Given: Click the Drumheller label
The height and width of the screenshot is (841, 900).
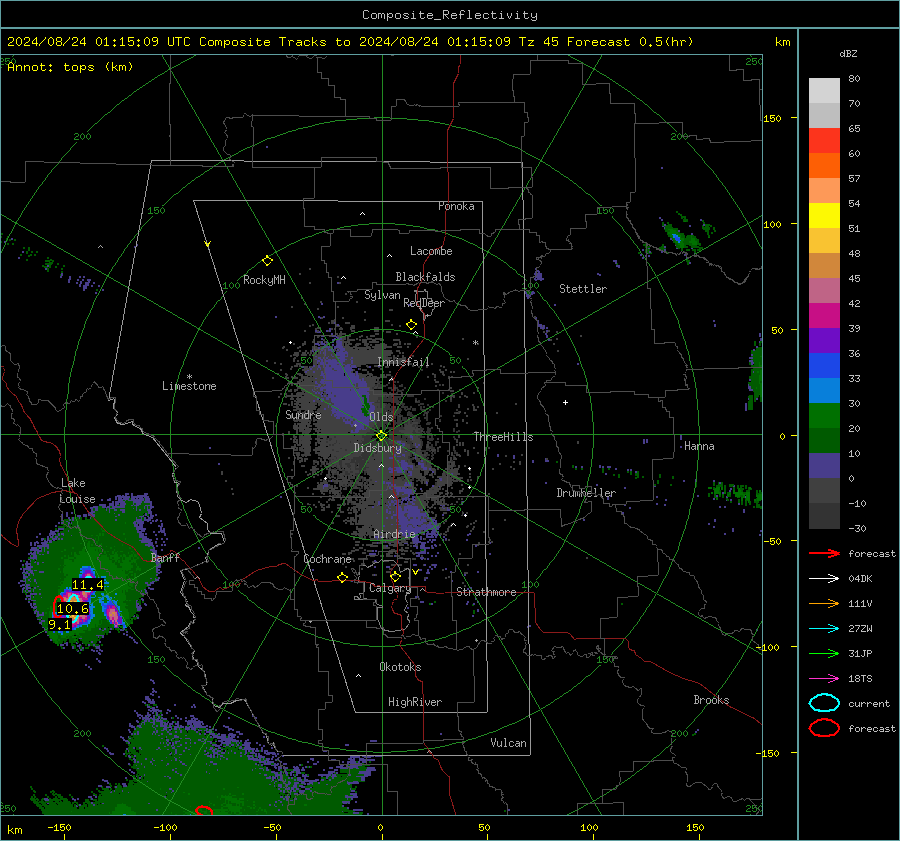Looking at the screenshot, I should click(x=586, y=493).
